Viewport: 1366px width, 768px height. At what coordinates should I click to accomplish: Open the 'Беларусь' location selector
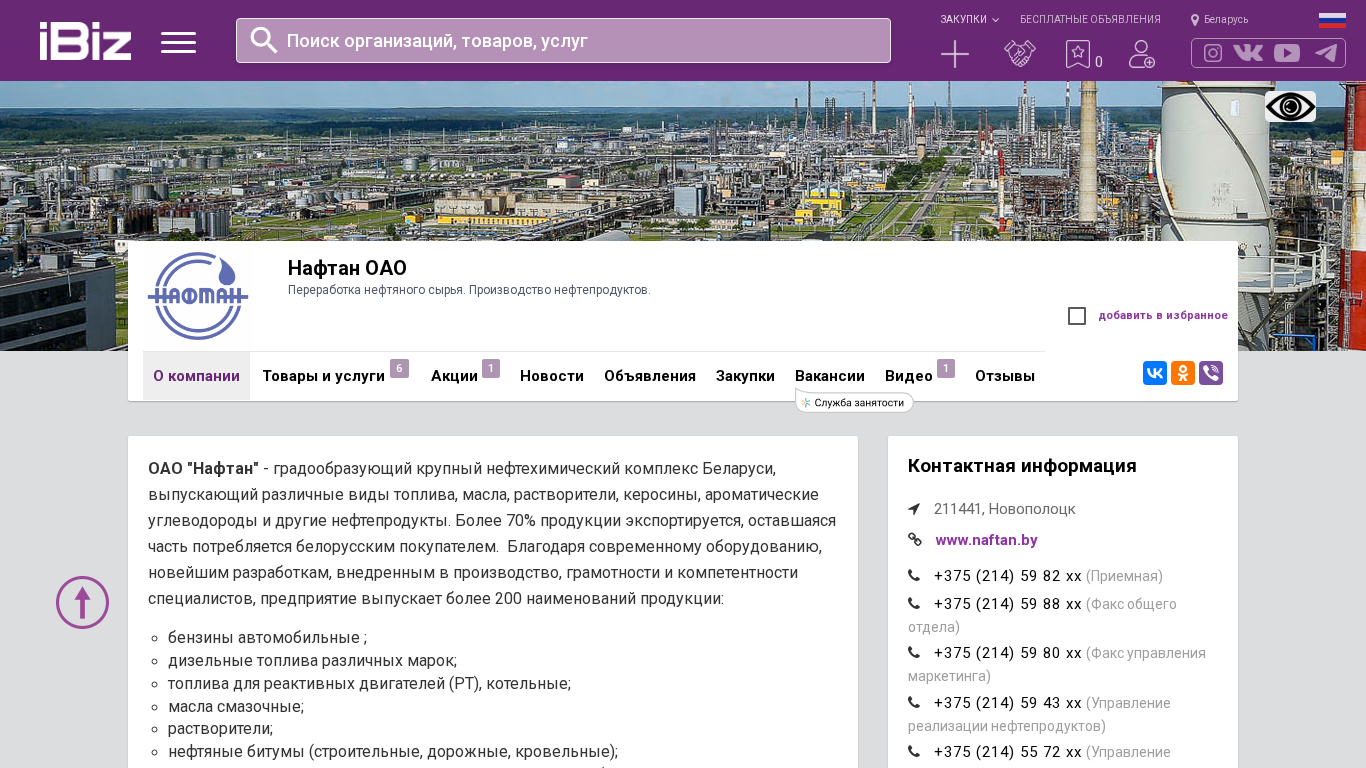1220,20
